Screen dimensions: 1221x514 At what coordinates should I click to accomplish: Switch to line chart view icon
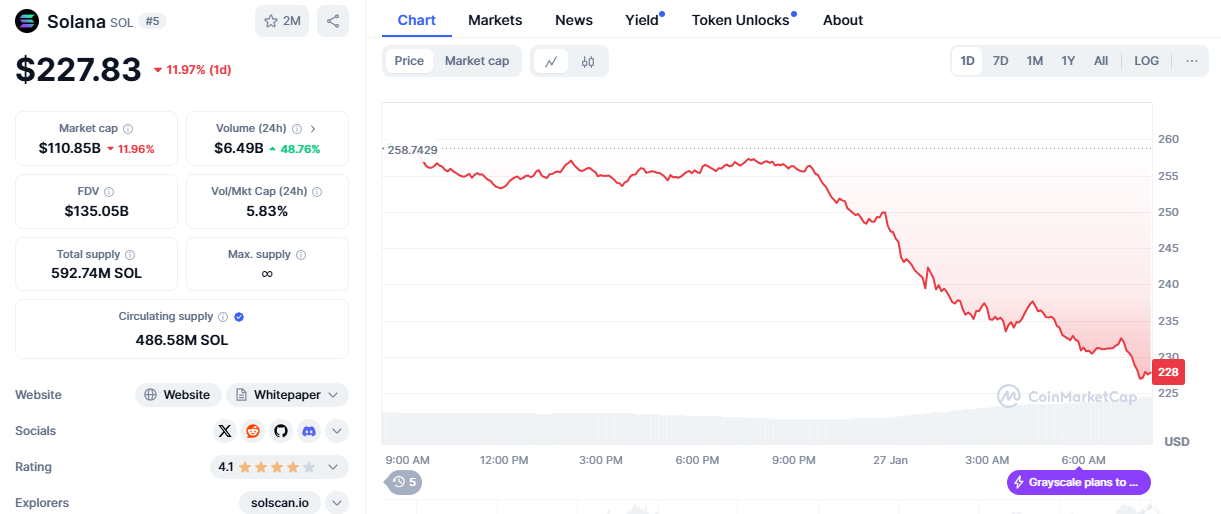[x=551, y=61]
